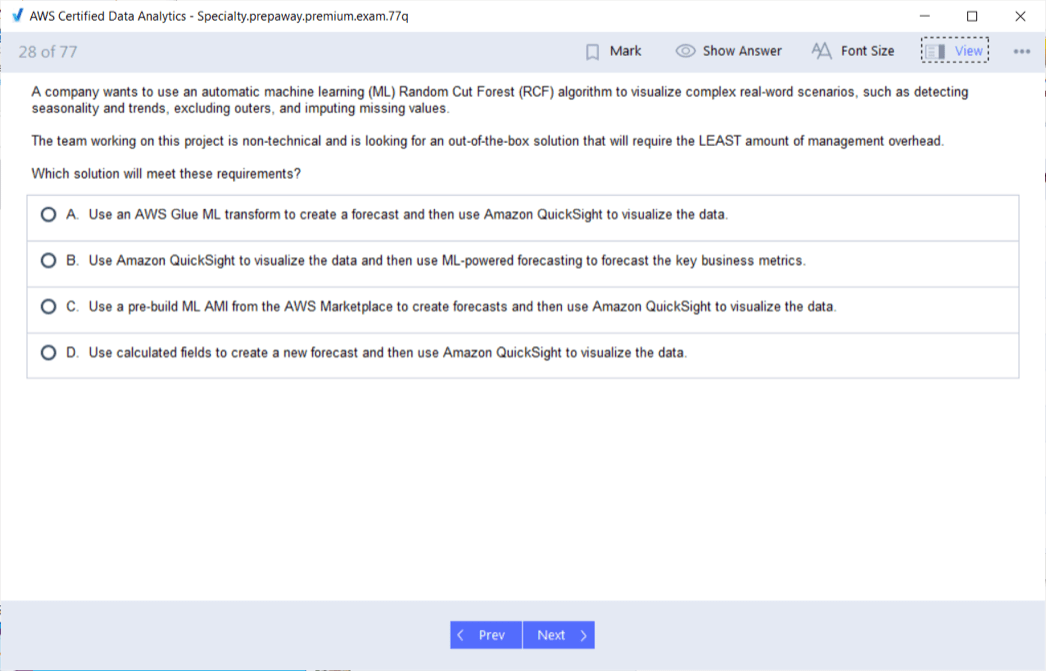
Task: Choose option D radio button
Action: pyautogui.click(x=48, y=352)
